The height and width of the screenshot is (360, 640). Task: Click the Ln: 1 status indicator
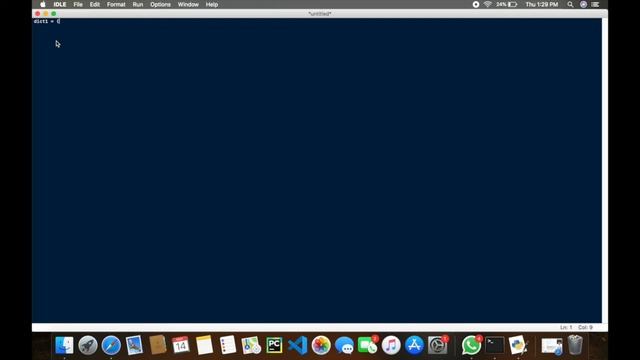(x=566, y=327)
